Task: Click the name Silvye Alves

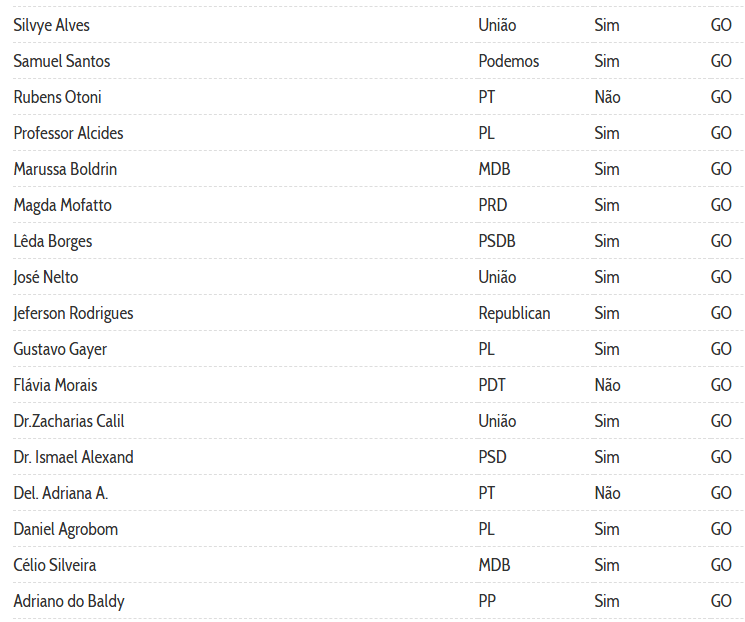Action: point(51,25)
